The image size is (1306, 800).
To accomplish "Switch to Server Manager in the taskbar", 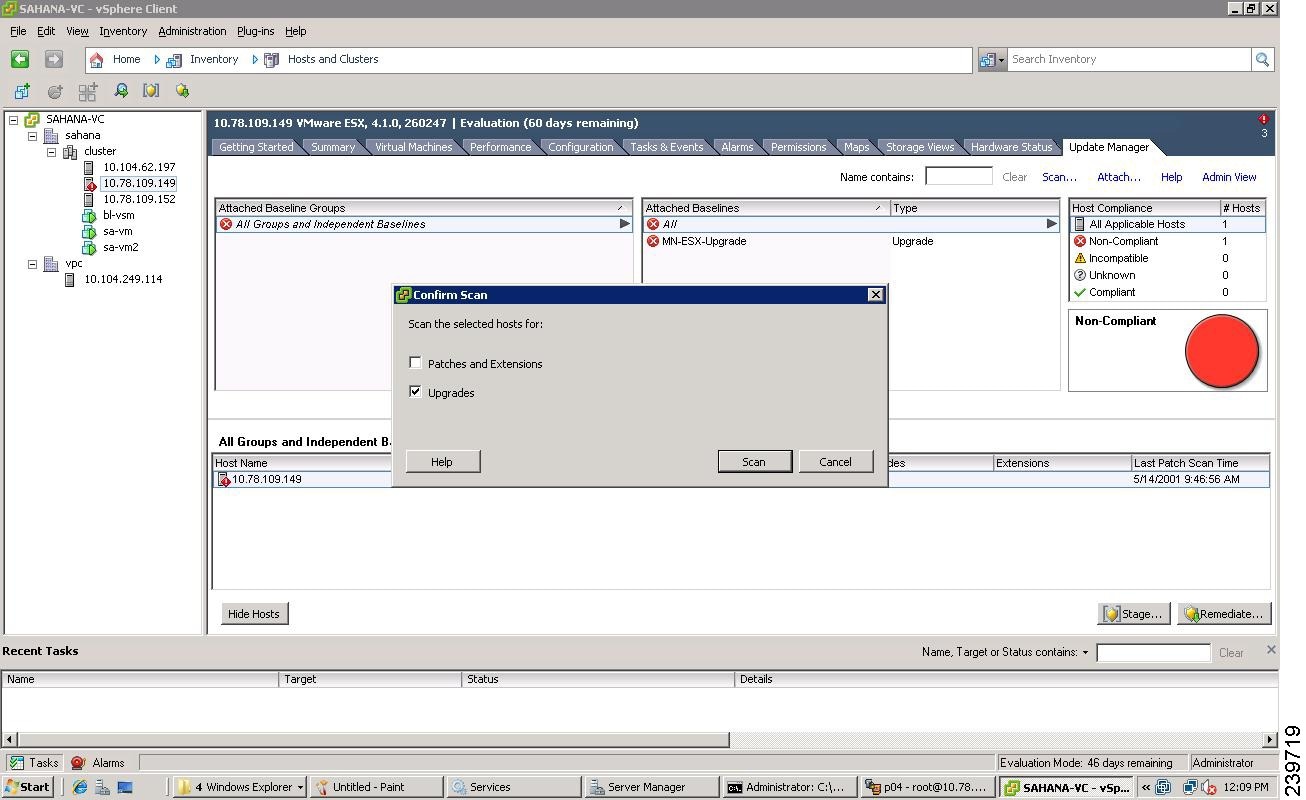I will click(651, 787).
